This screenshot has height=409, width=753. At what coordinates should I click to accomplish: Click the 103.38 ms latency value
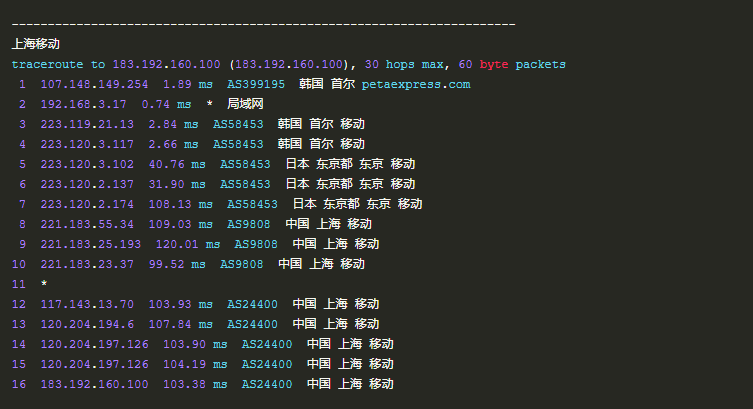coord(195,384)
